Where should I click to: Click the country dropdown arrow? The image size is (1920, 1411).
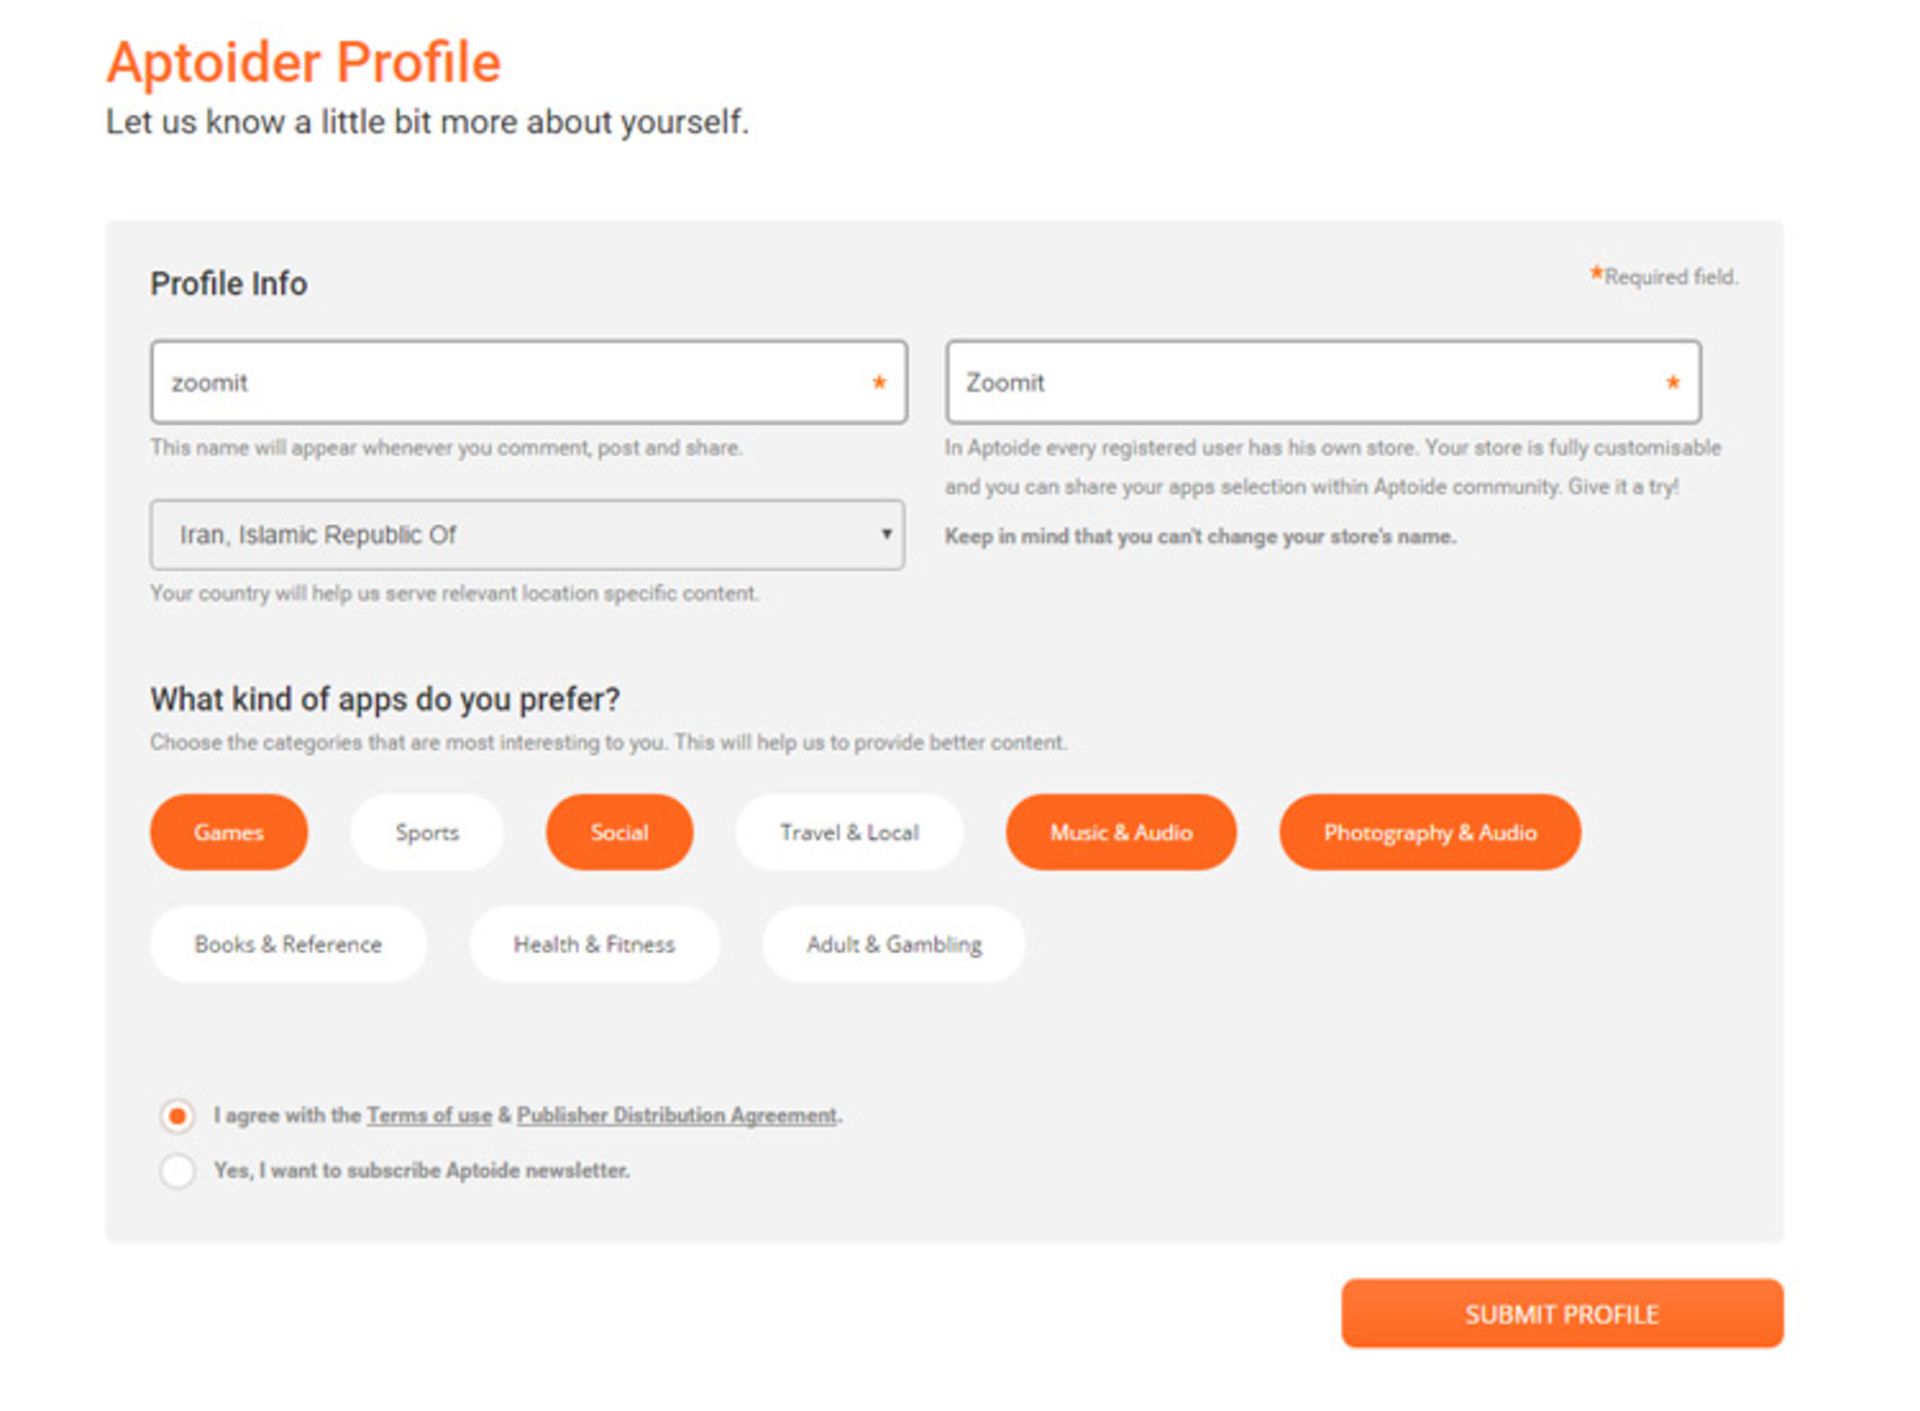coord(885,534)
